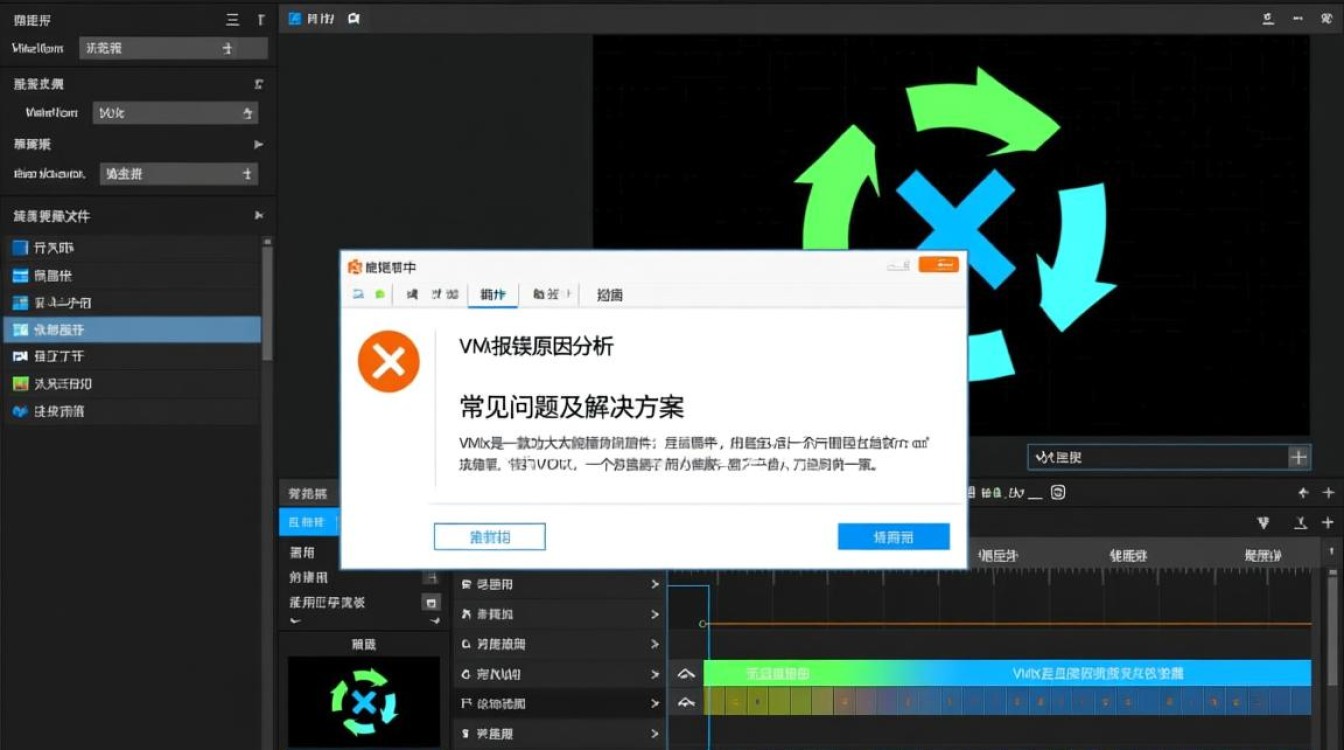This screenshot has height=750, width=1344.
Task: Expand the chevron on the green-blue clip track row
Action: [655, 674]
